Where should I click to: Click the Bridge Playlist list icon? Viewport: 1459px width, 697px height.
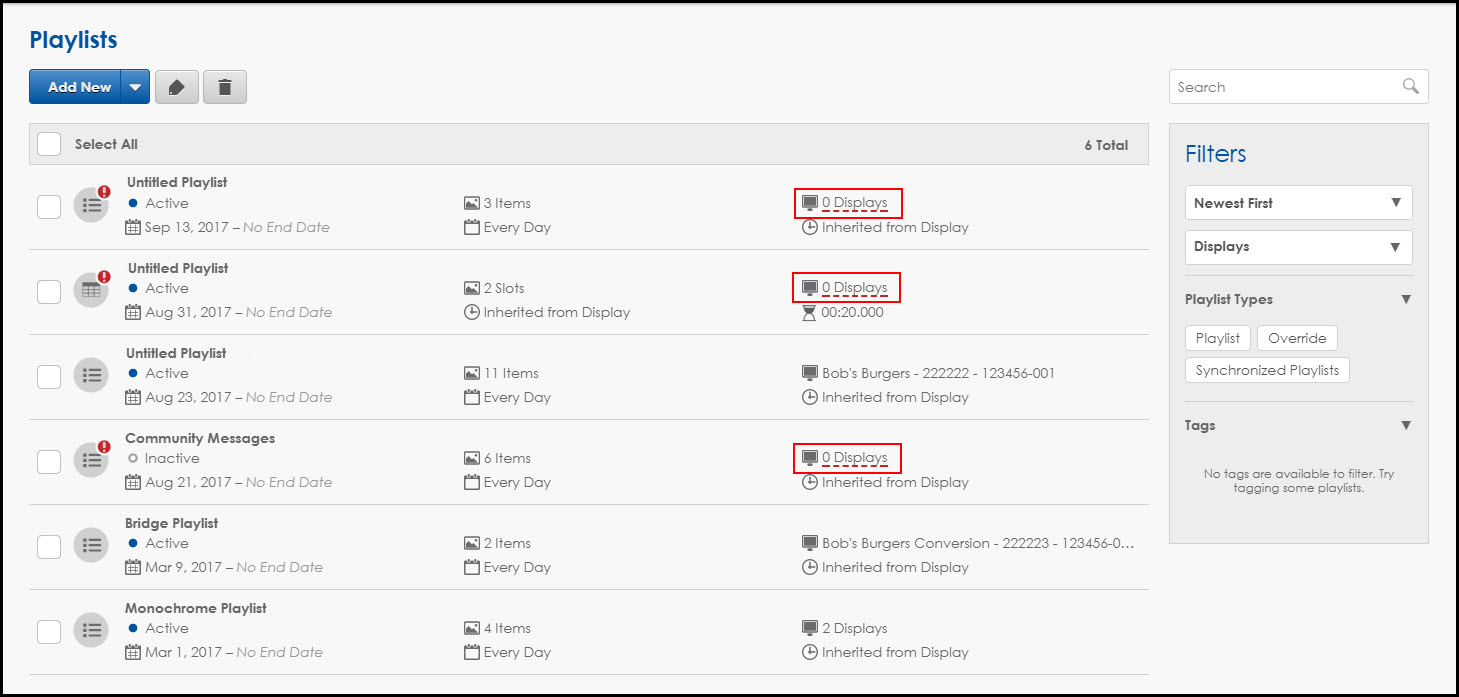[92, 546]
